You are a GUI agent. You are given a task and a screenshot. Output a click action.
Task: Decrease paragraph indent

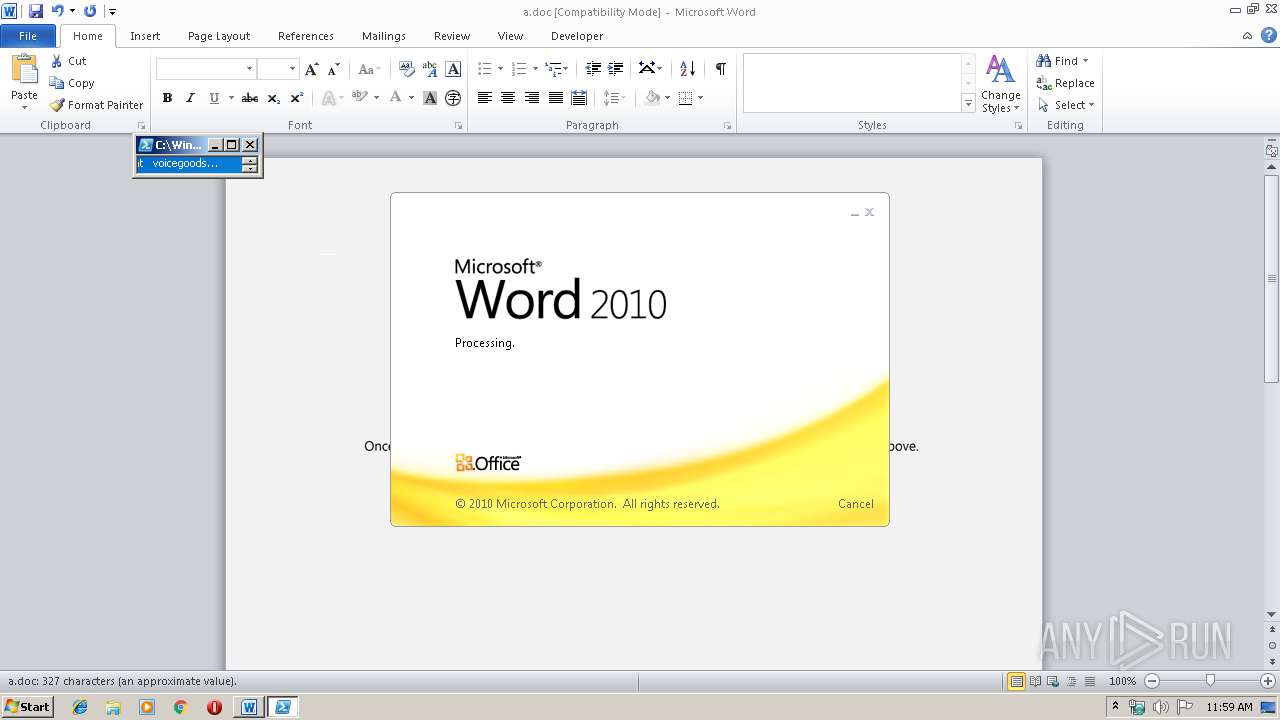click(593, 69)
